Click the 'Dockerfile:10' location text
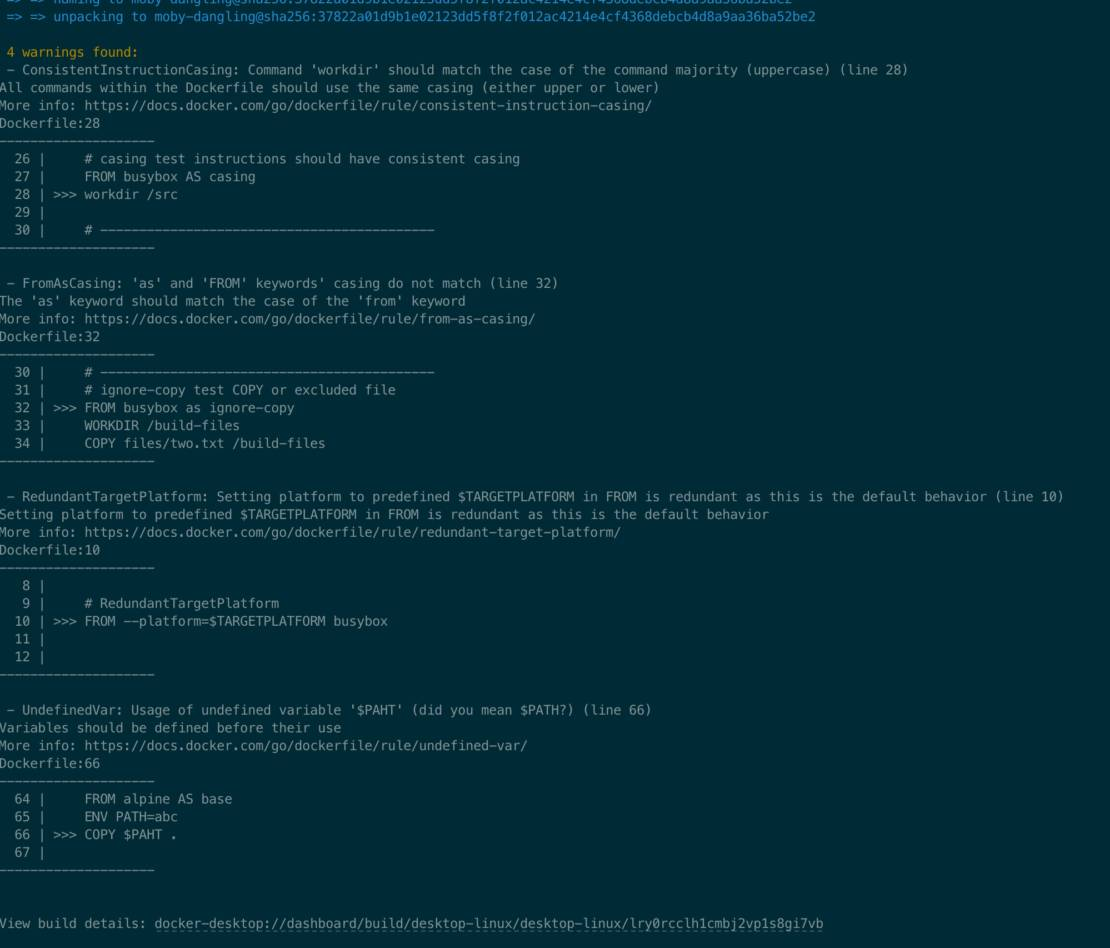Viewport: 1110px width, 948px height. pyautogui.click(x=50, y=550)
